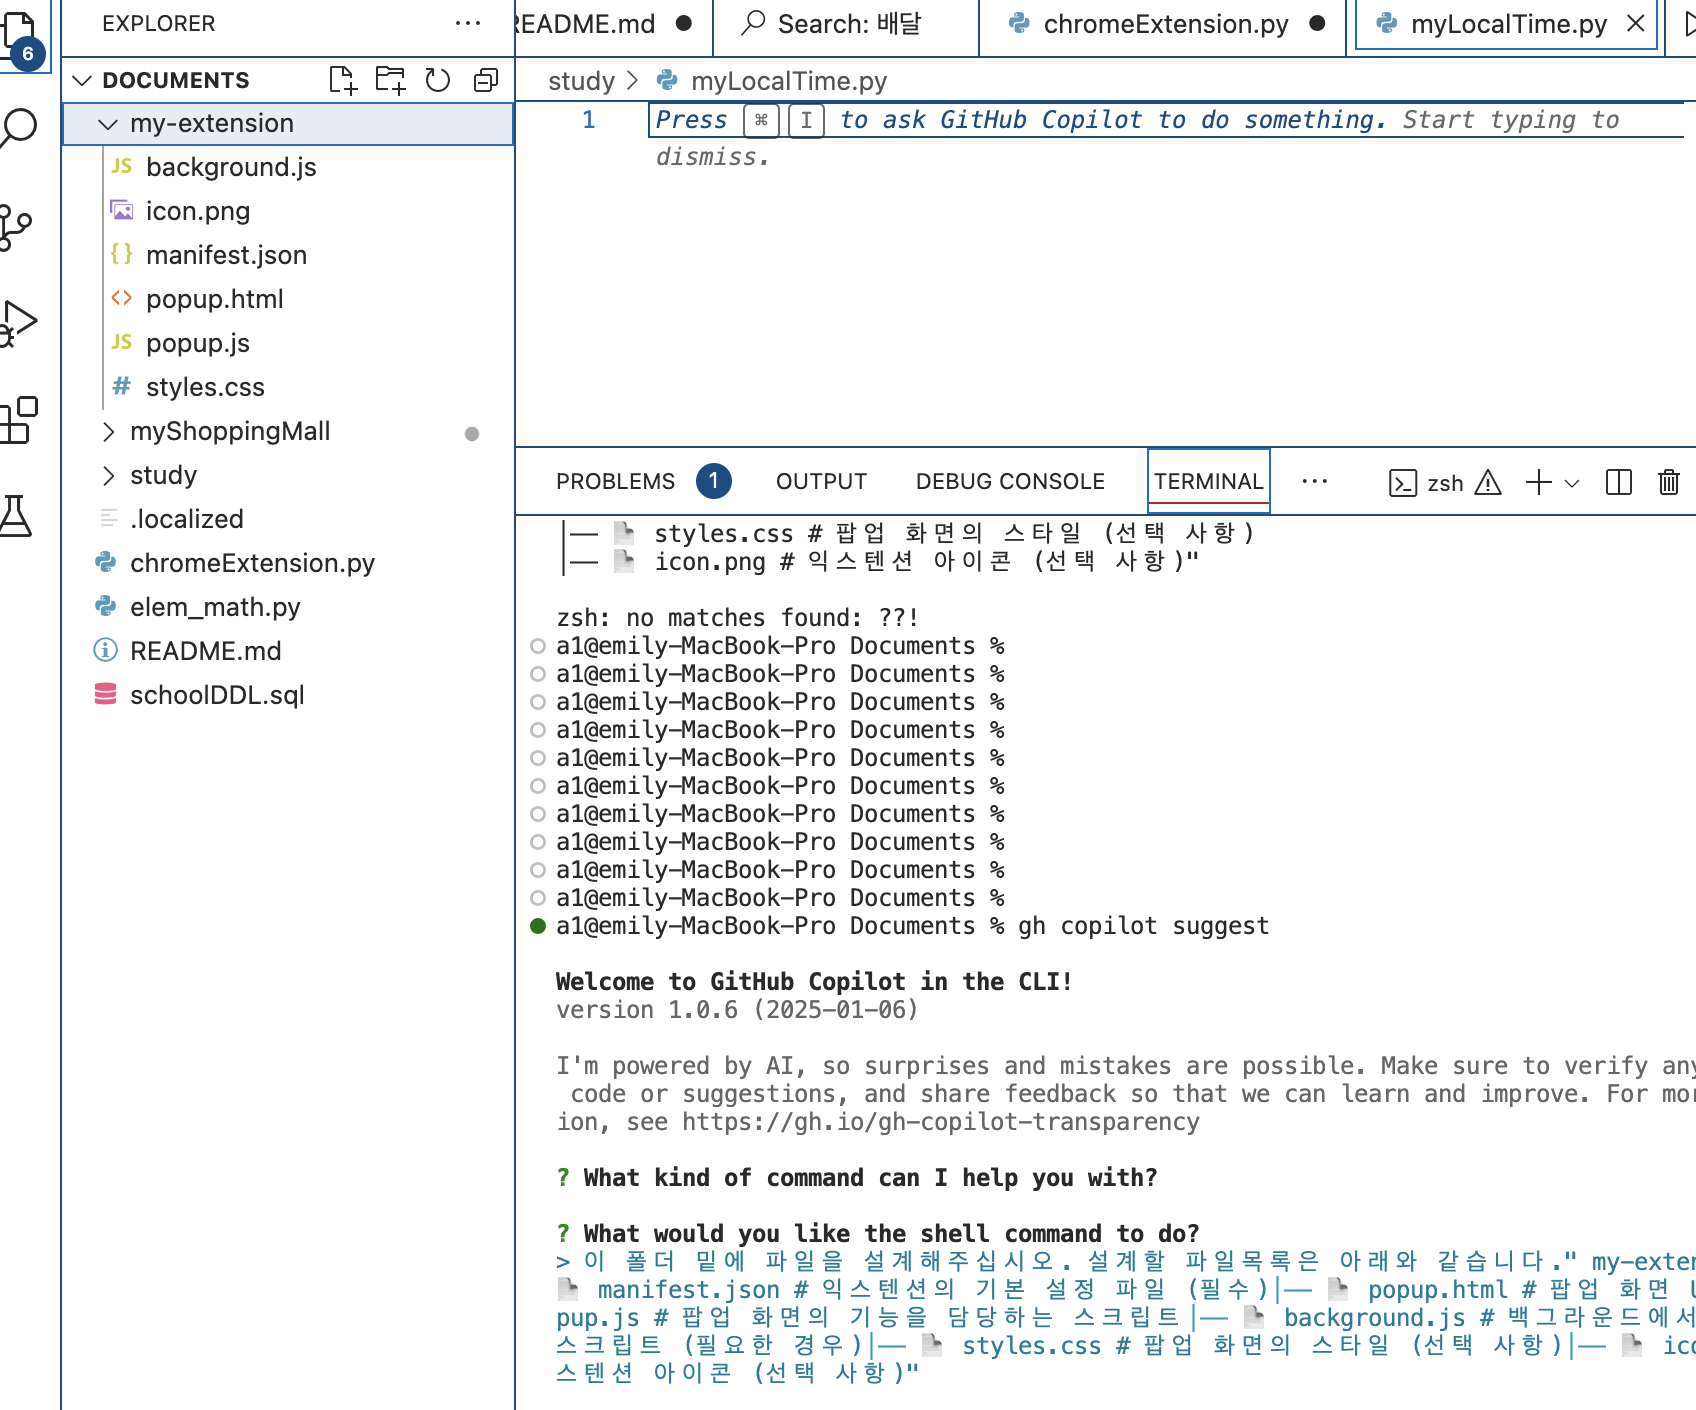1696x1410 pixels.
Task: Open the Search: 배달 editor tab
Action: [846, 24]
